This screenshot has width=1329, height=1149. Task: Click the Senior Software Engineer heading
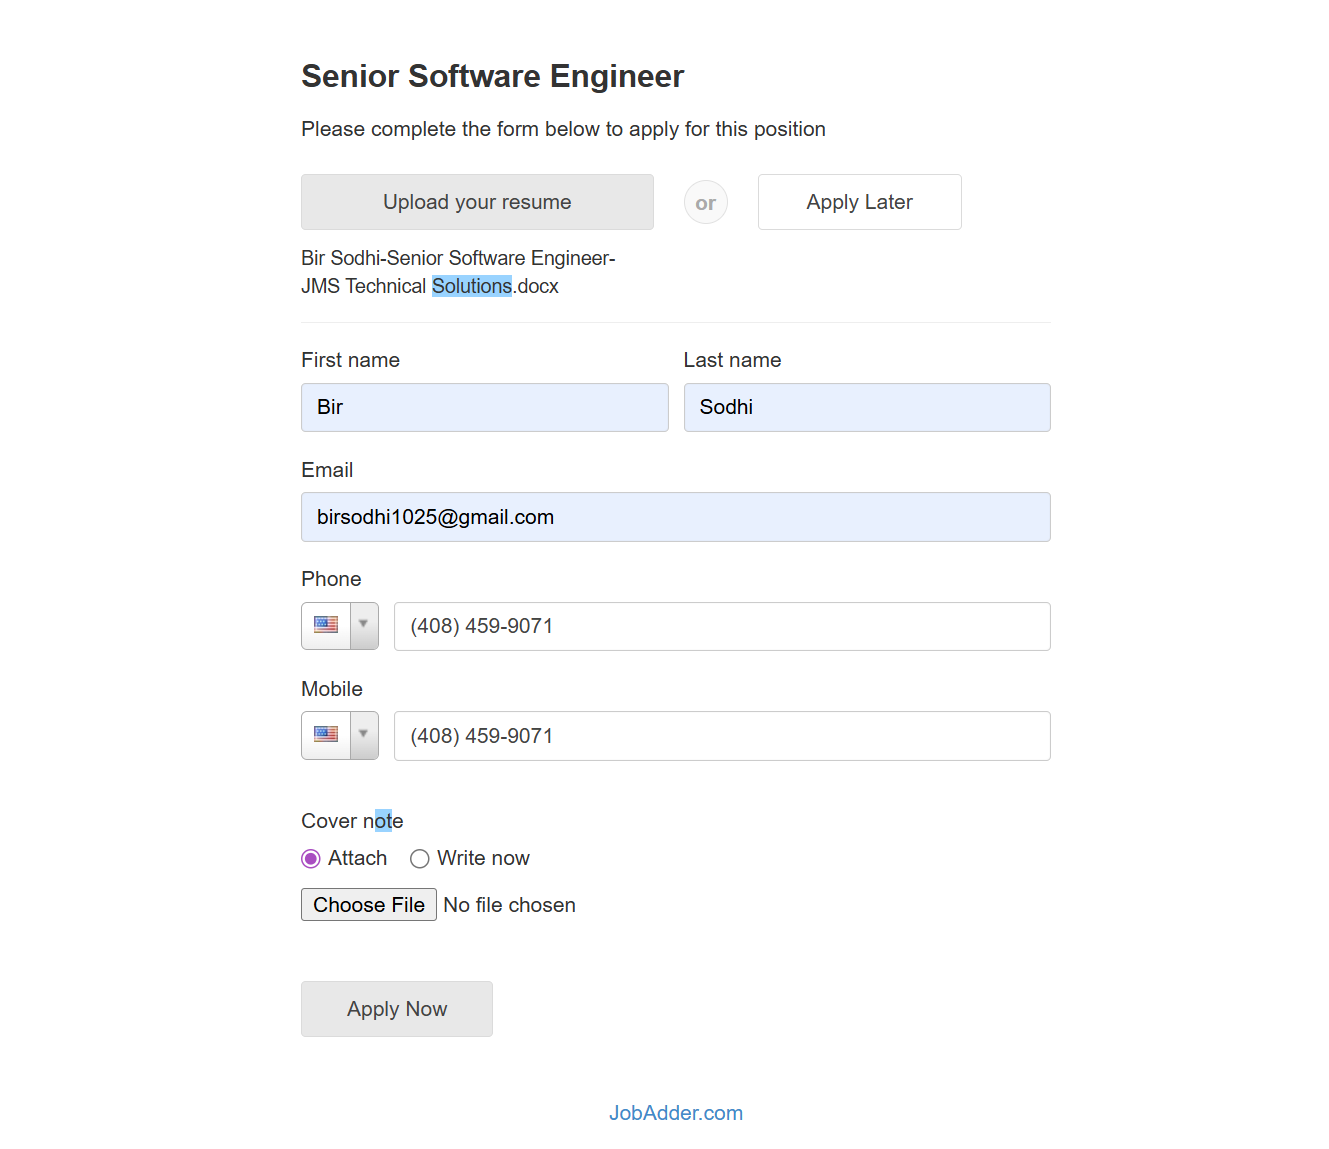[x=492, y=76]
